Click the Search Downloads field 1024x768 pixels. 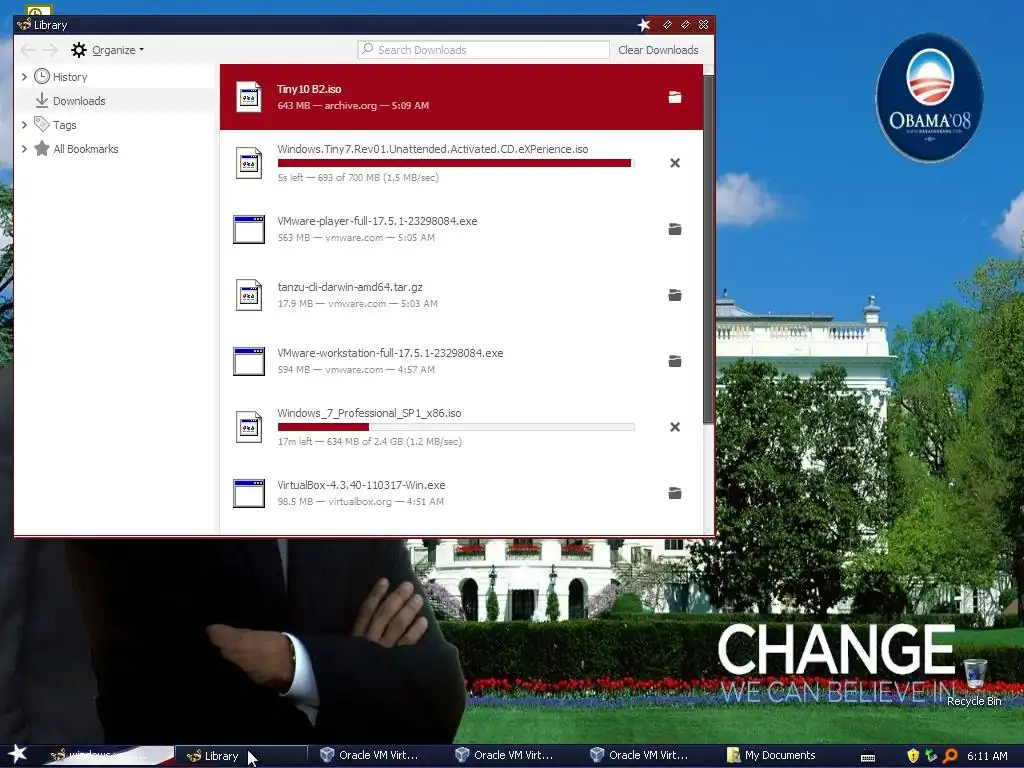(484, 50)
